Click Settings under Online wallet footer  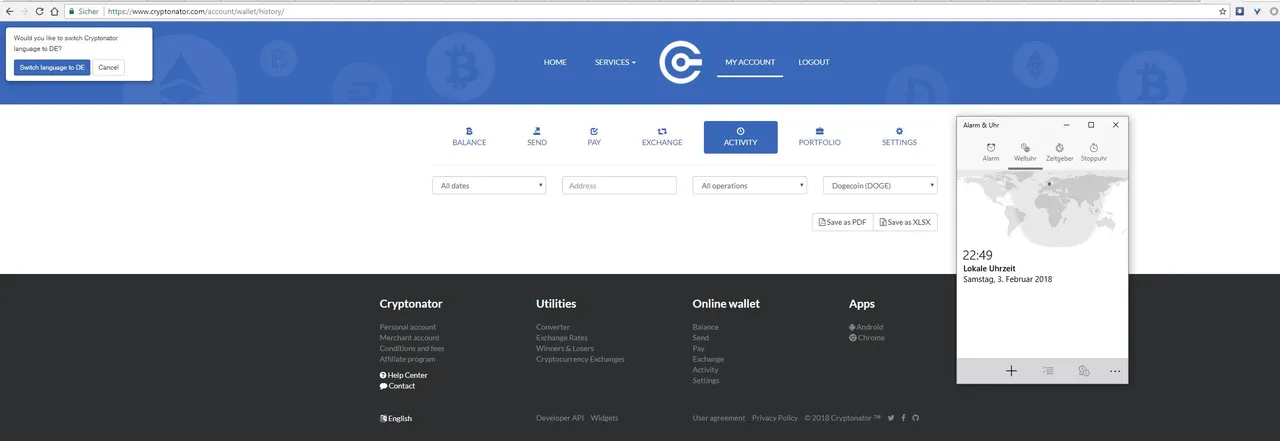[706, 380]
